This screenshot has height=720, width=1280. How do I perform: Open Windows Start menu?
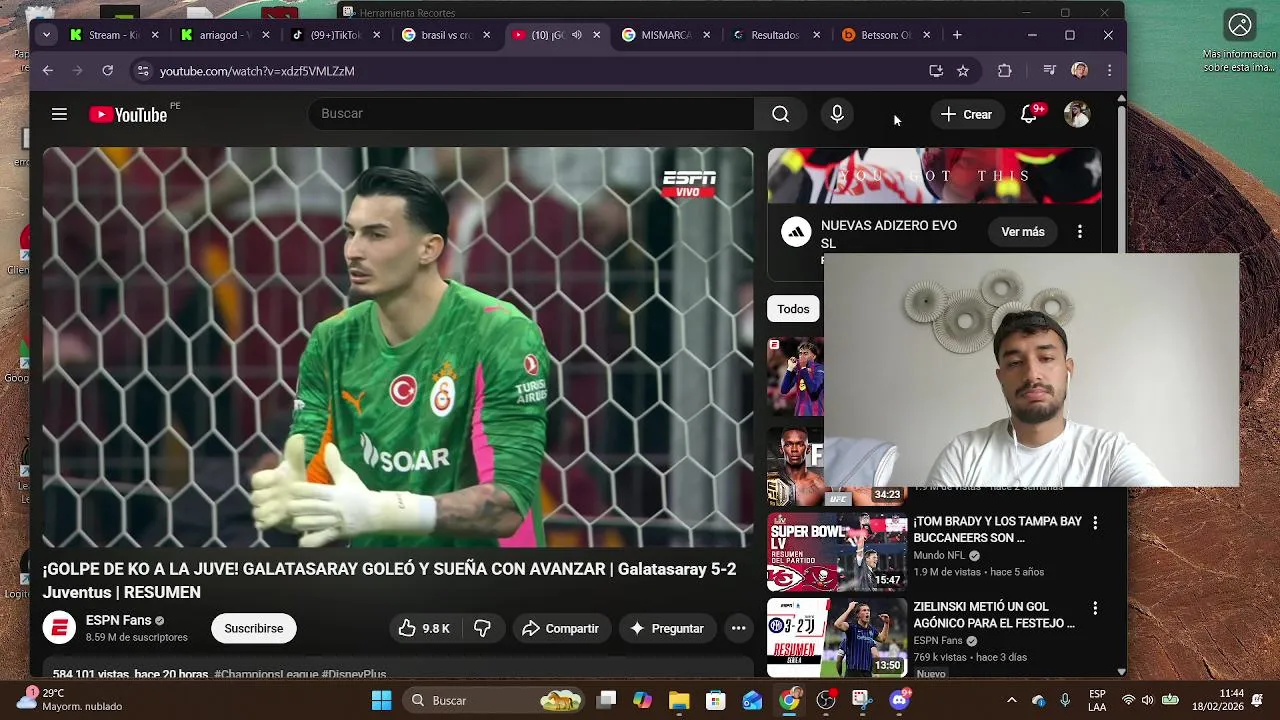tap(381, 700)
